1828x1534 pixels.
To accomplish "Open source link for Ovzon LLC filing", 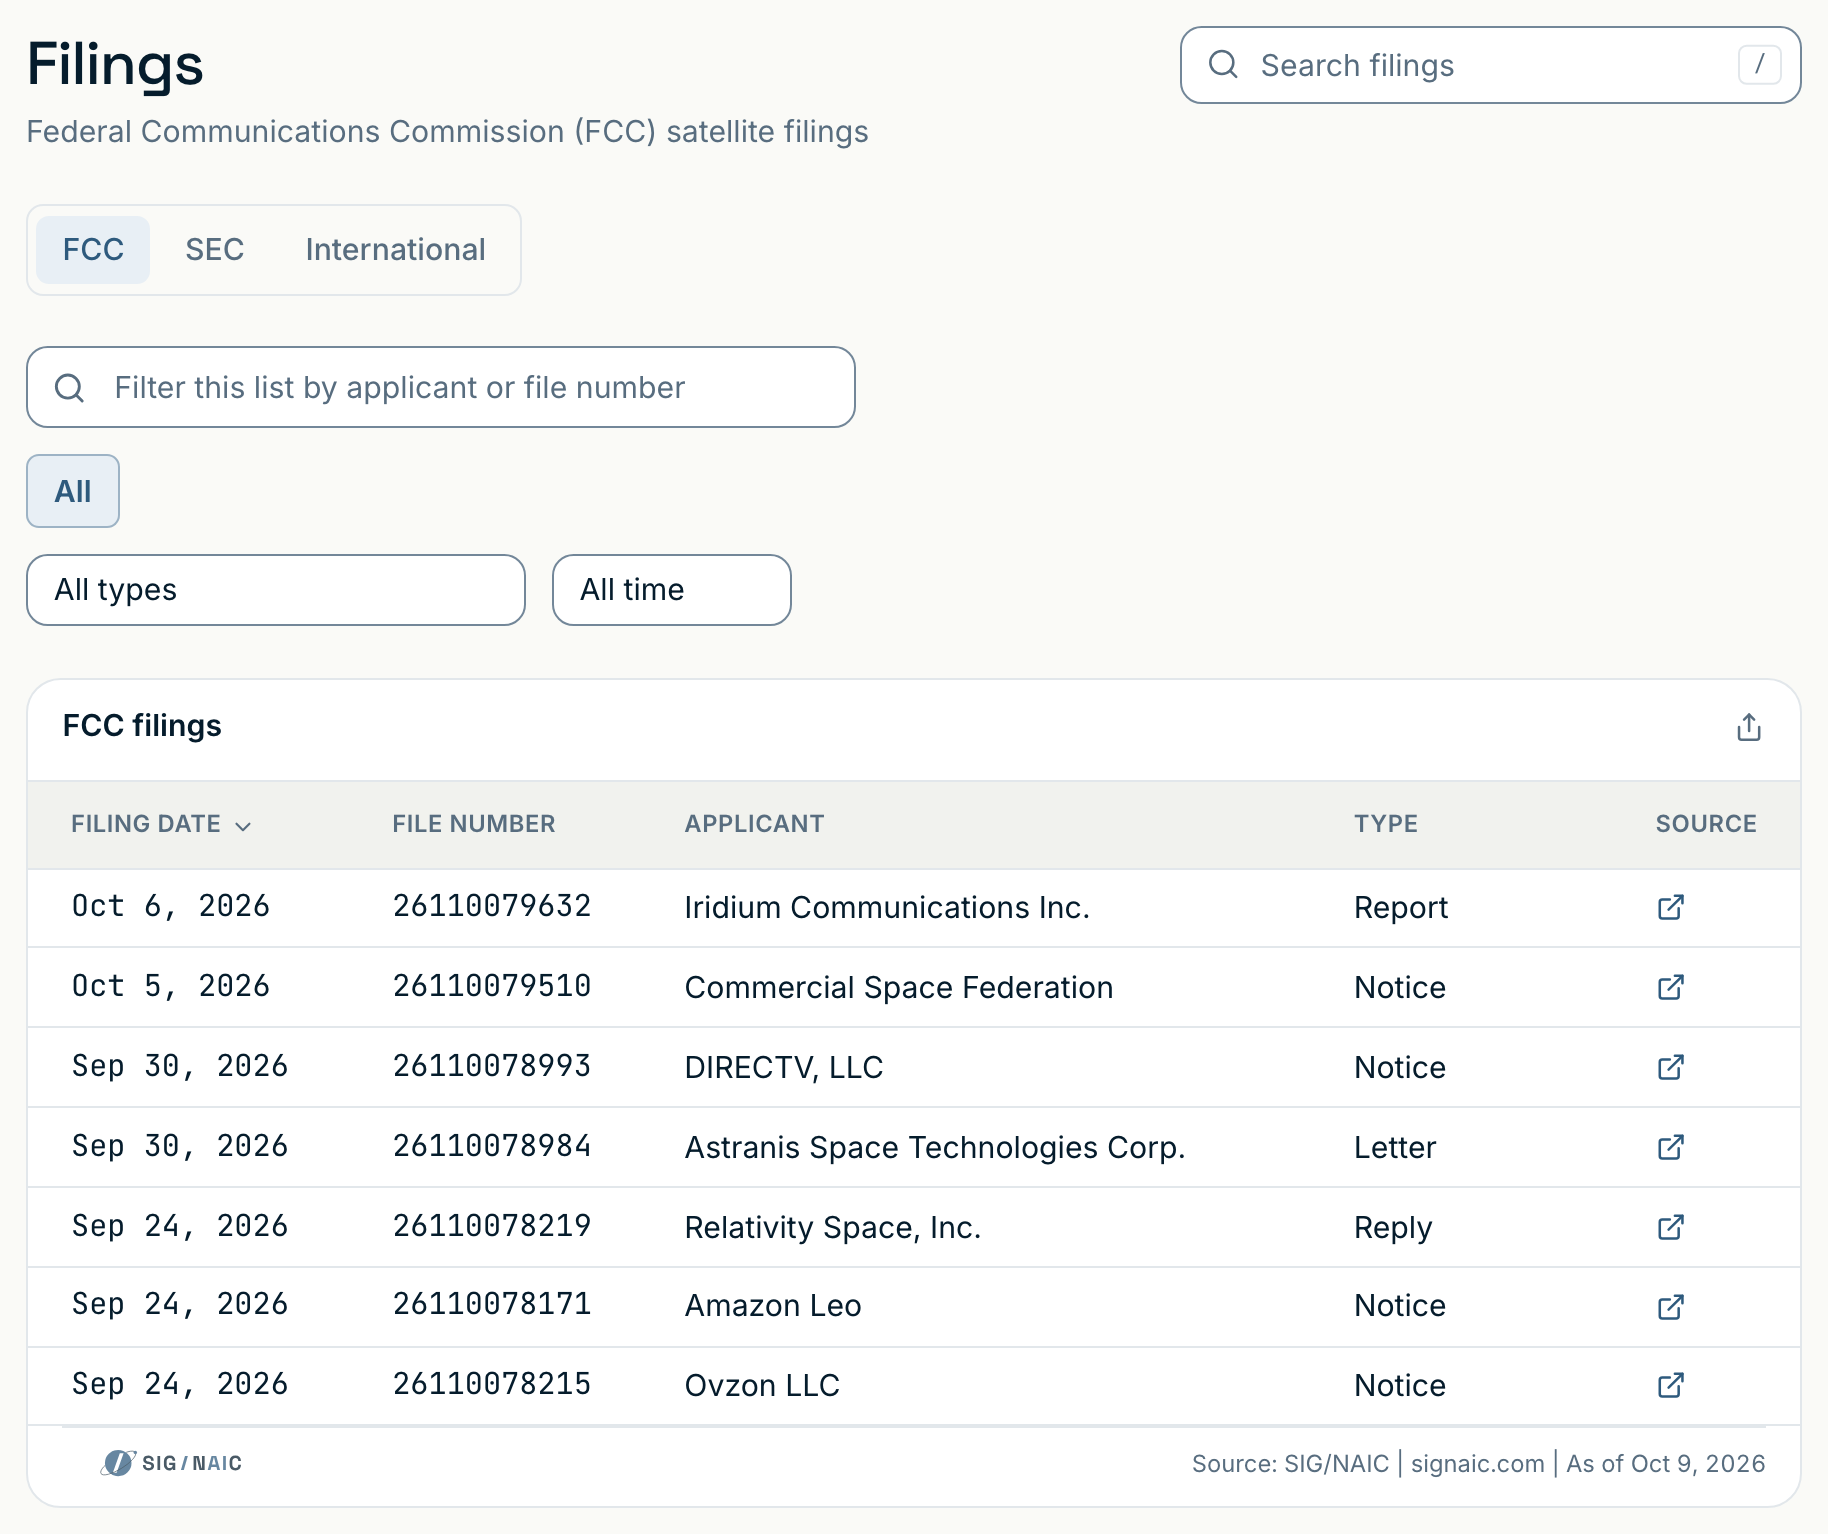I will [x=1670, y=1385].
